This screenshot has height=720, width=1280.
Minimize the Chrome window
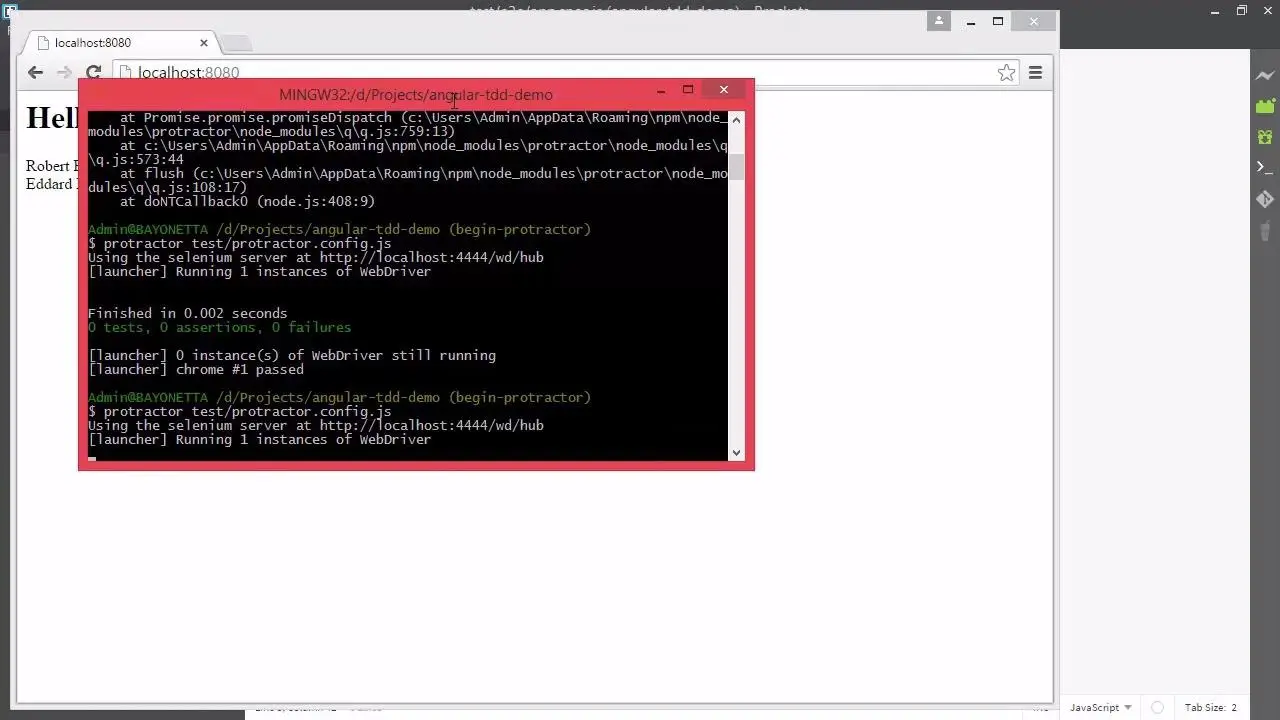(971, 21)
